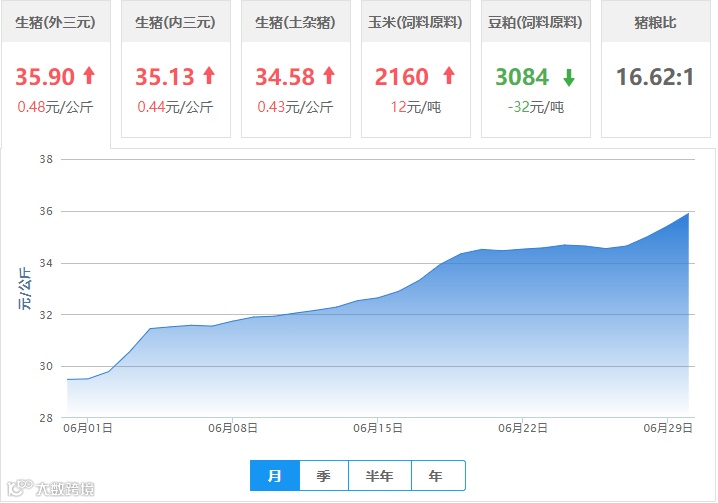Select the 玉米(饲料原料) price card

click(x=416, y=69)
